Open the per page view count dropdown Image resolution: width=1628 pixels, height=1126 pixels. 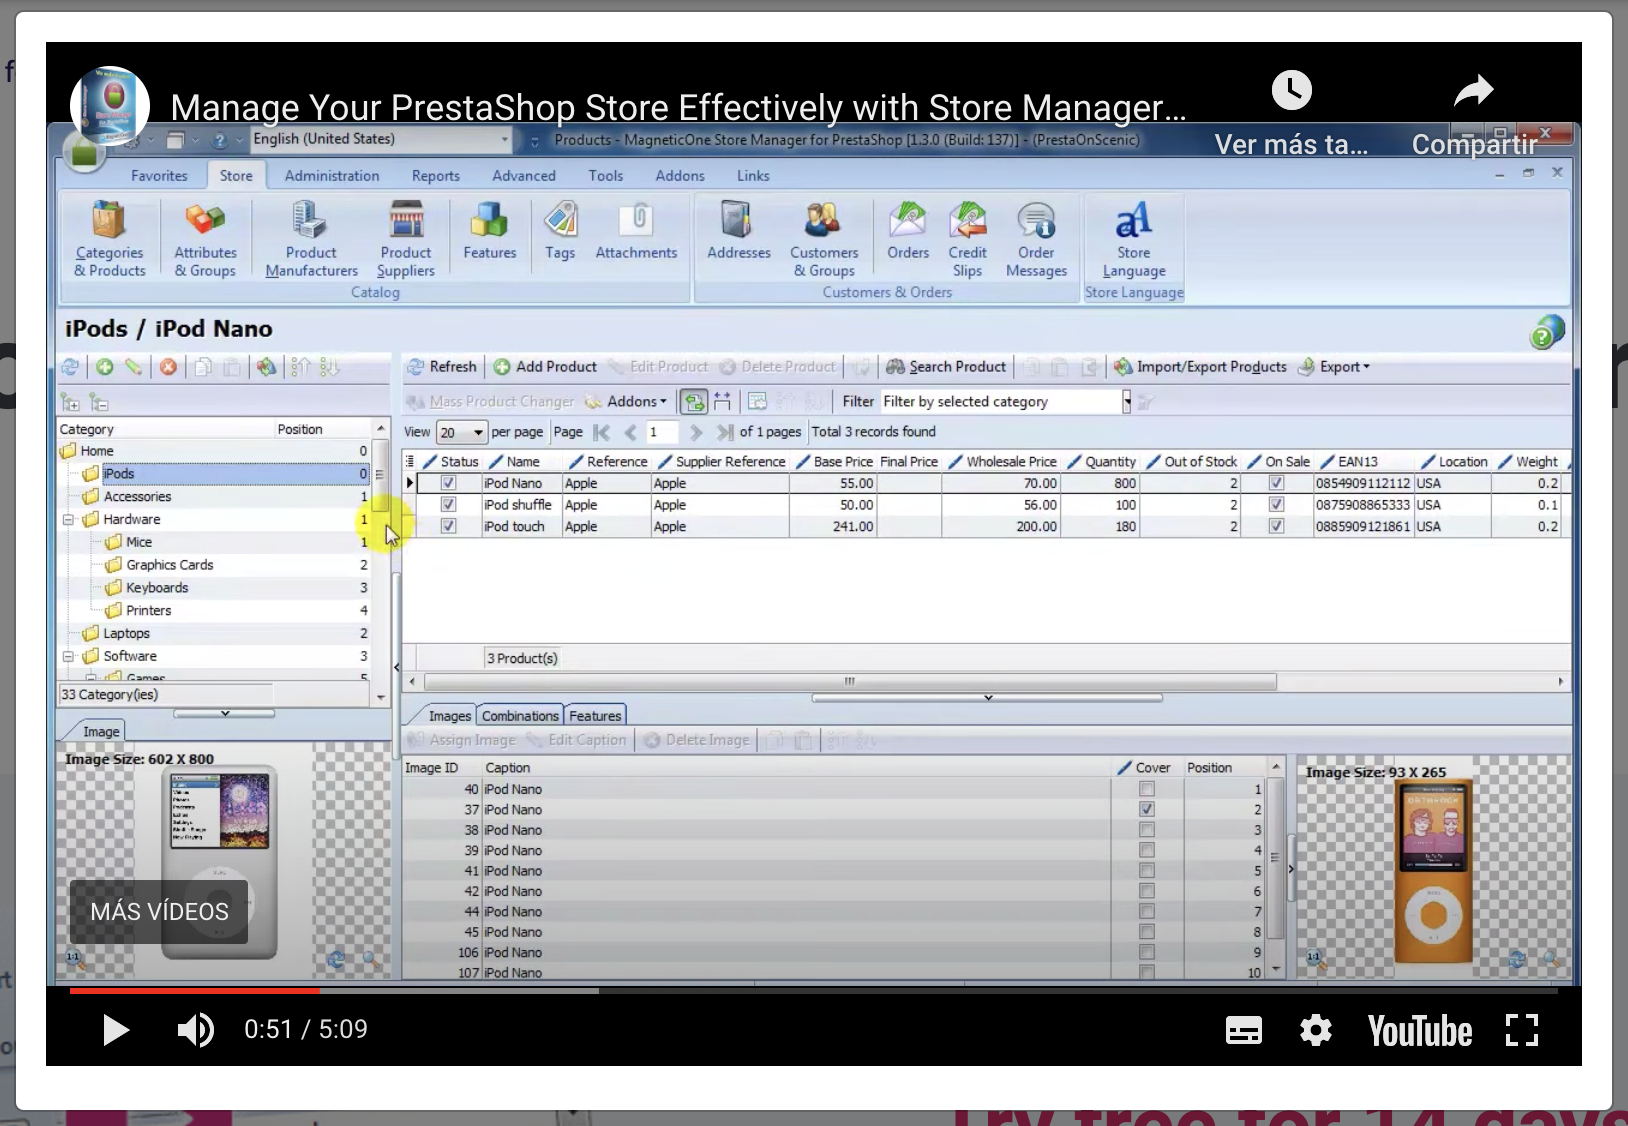click(478, 433)
